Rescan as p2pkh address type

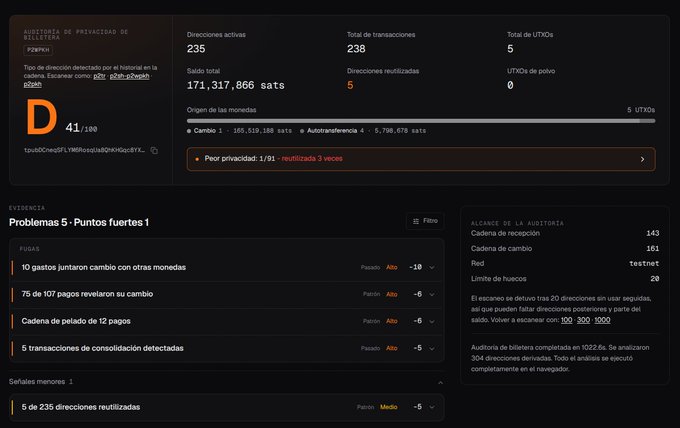point(33,84)
